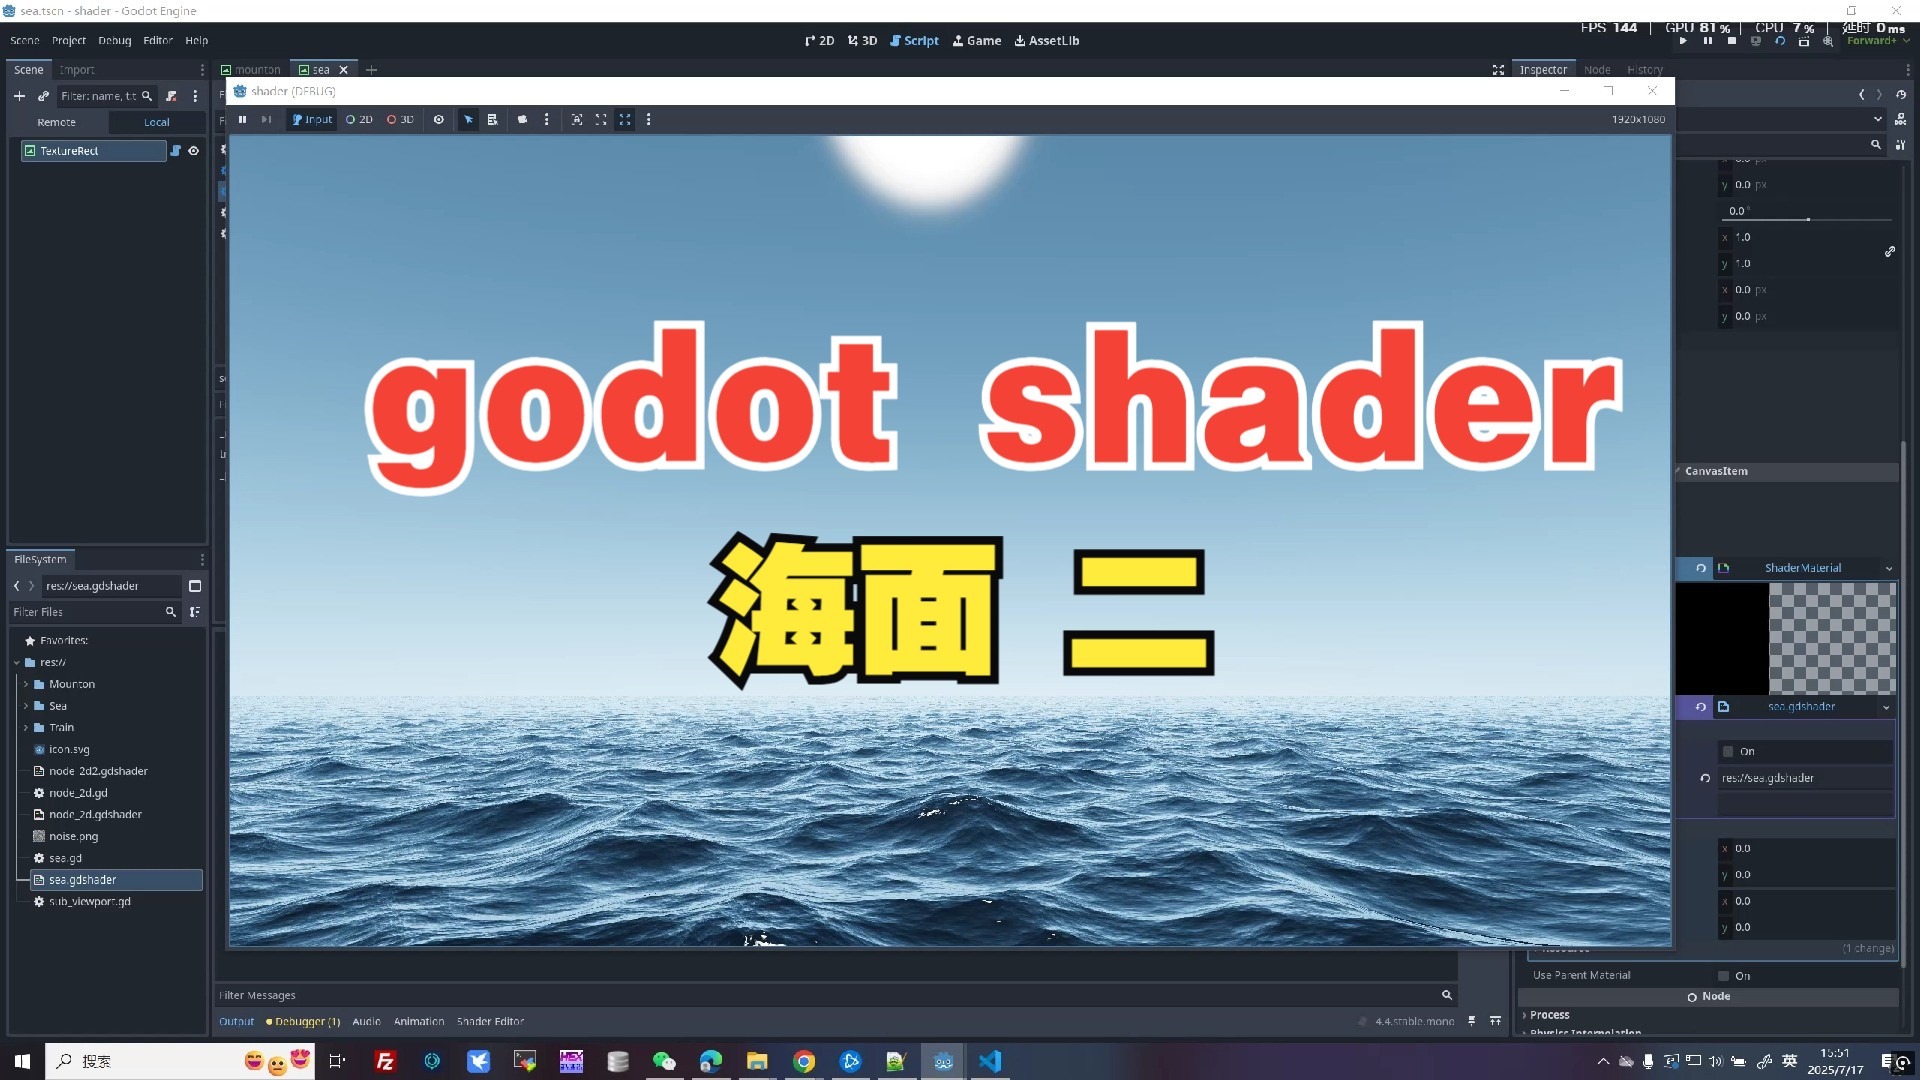Pause the embedded game in shader window
The height and width of the screenshot is (1080, 1920).
[242, 119]
